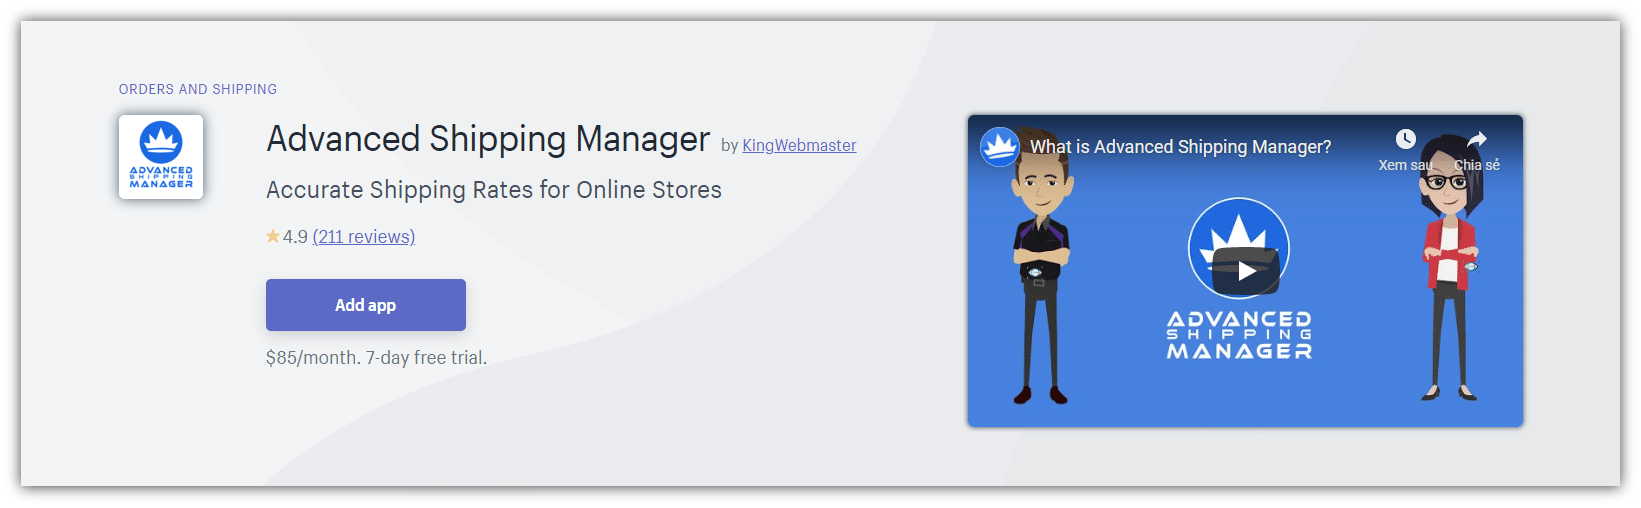The width and height of the screenshot is (1641, 508).
Task: Click the Xem sau clock icon
Action: click(1405, 139)
